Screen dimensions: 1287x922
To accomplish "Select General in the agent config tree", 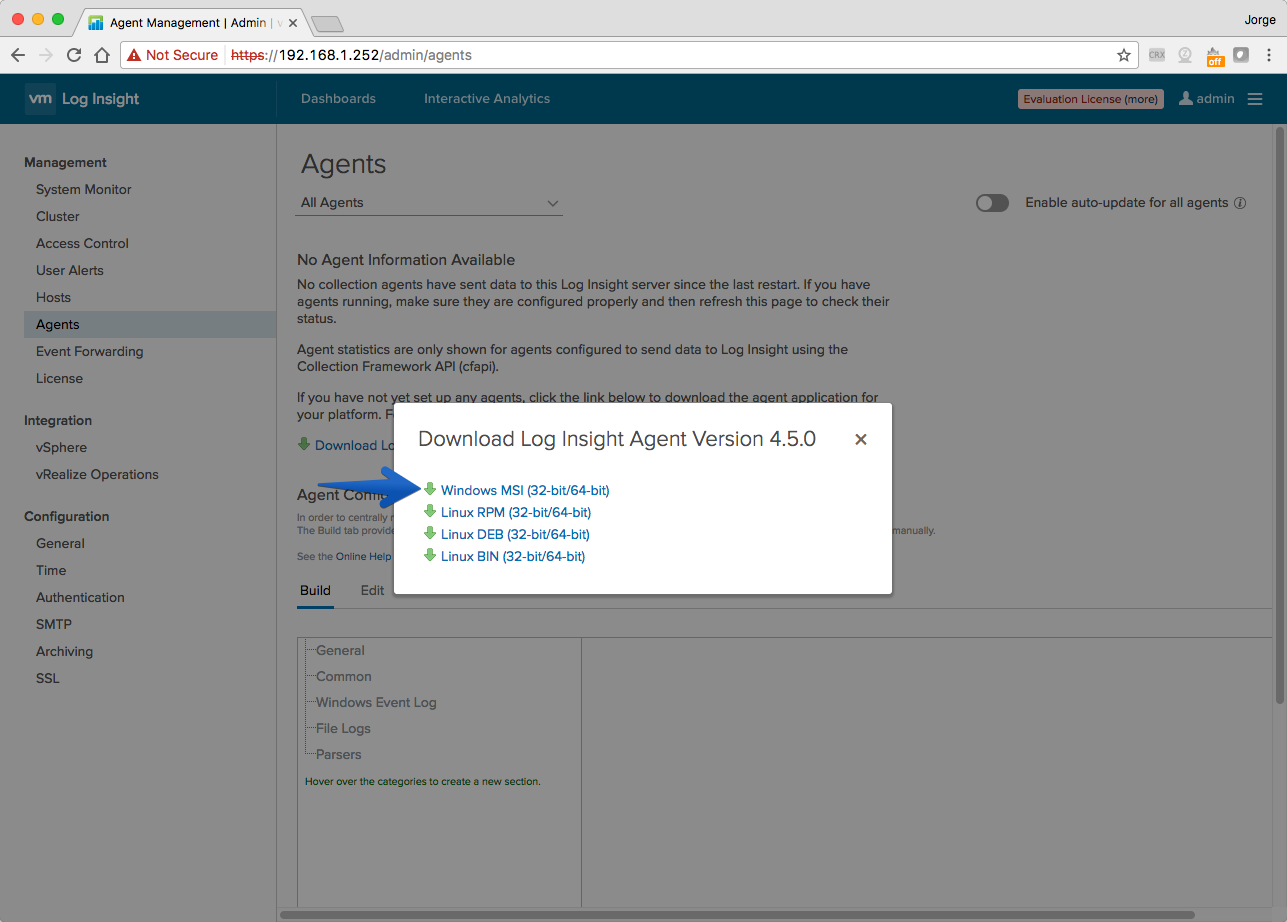I will (340, 650).
